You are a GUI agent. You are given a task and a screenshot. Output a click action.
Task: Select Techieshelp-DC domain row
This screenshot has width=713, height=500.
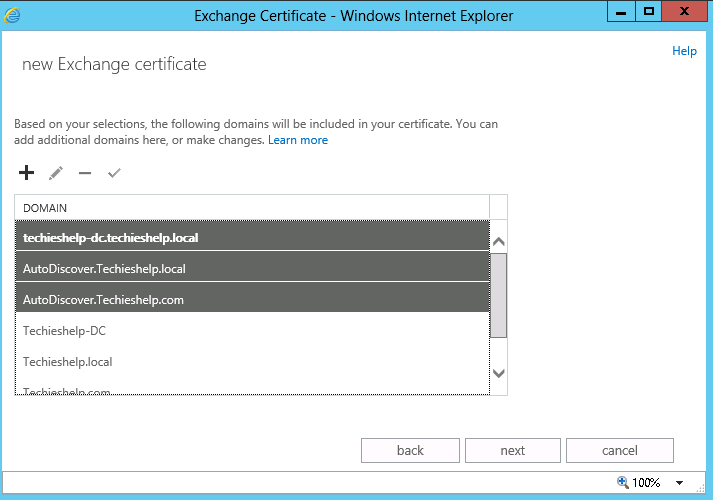(252, 330)
